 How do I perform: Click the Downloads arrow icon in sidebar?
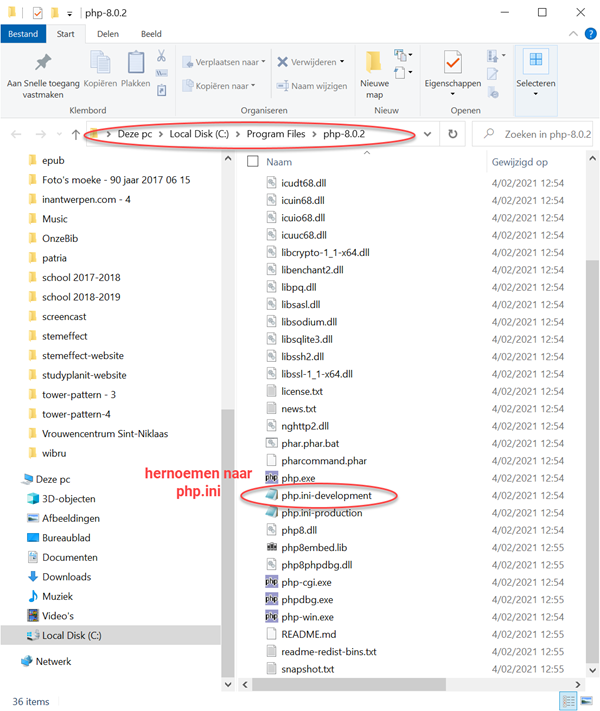pos(33,577)
